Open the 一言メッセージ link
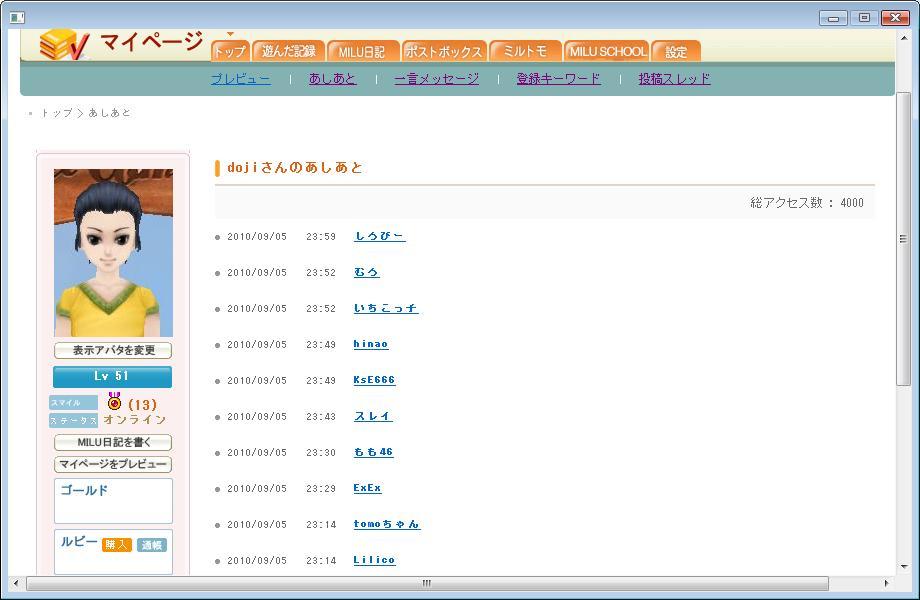 [x=436, y=78]
